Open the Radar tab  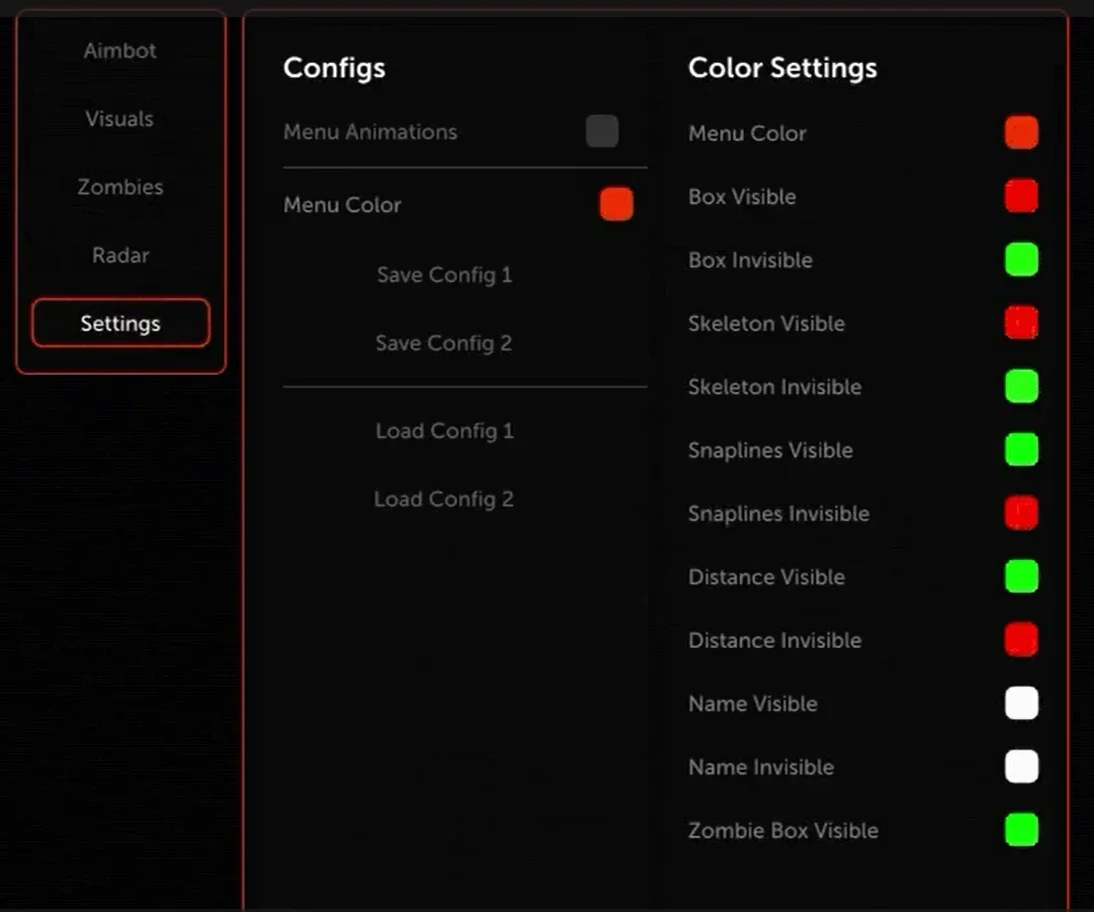tap(120, 255)
